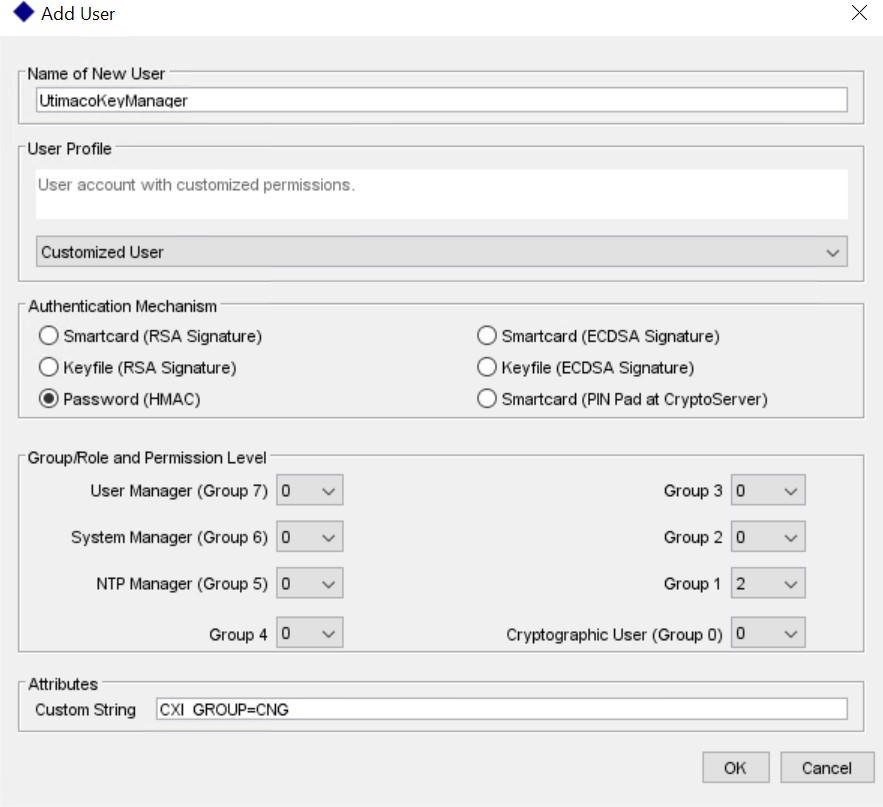
Task: Open Group 4 permission level dropdown
Action: click(309, 633)
